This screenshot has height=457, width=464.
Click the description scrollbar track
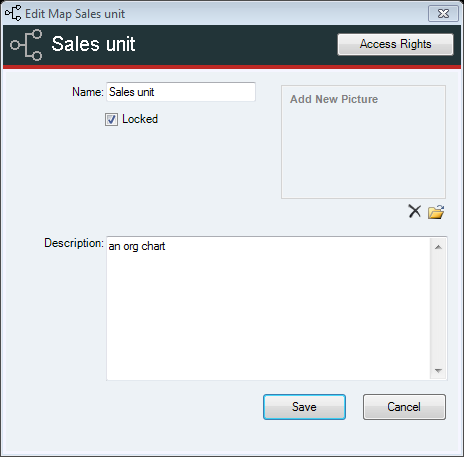438,309
